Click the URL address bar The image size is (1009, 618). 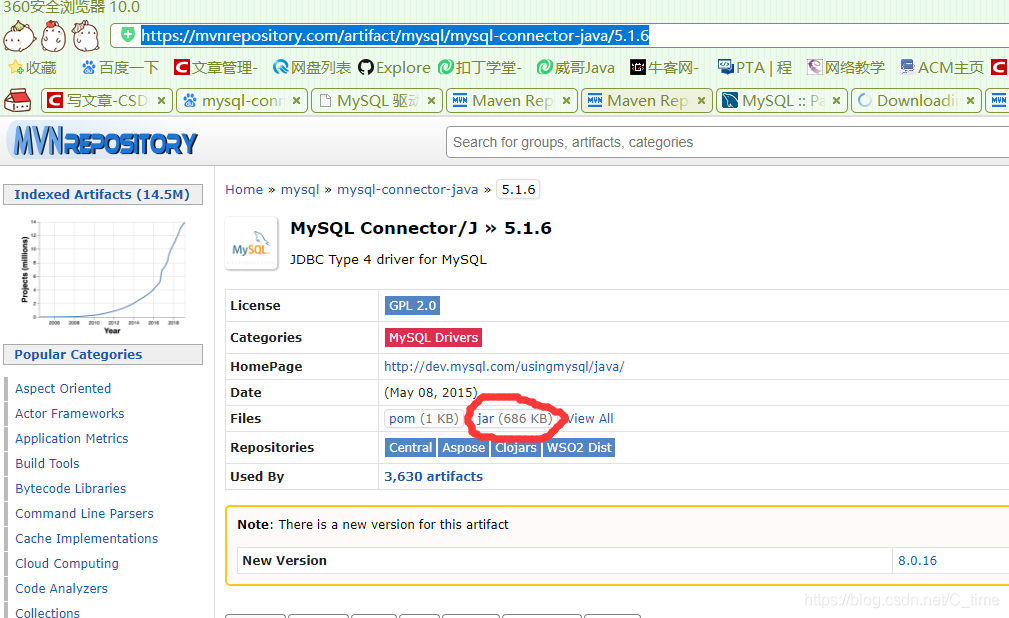tap(560, 35)
